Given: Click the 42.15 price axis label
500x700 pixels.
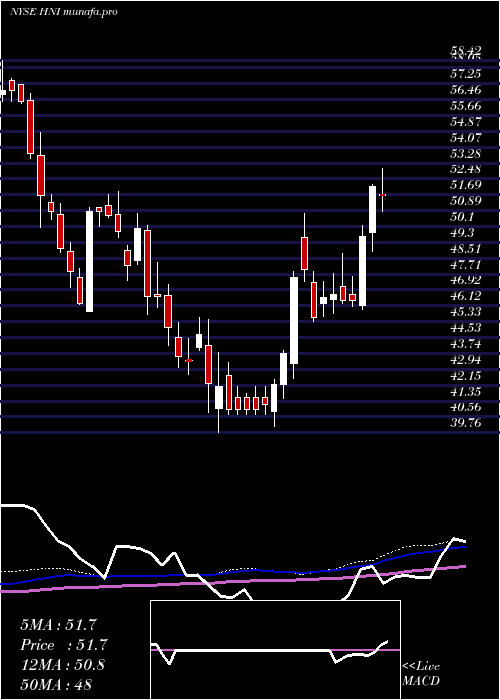Looking at the screenshot, I should pyautogui.click(x=466, y=375).
